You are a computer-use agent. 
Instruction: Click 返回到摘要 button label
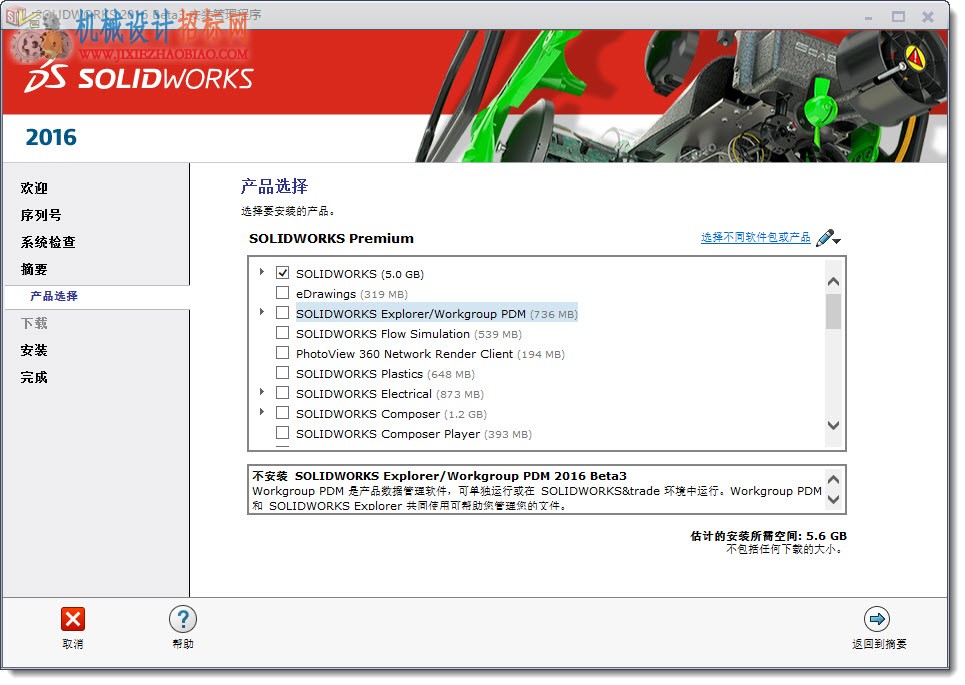click(x=879, y=644)
